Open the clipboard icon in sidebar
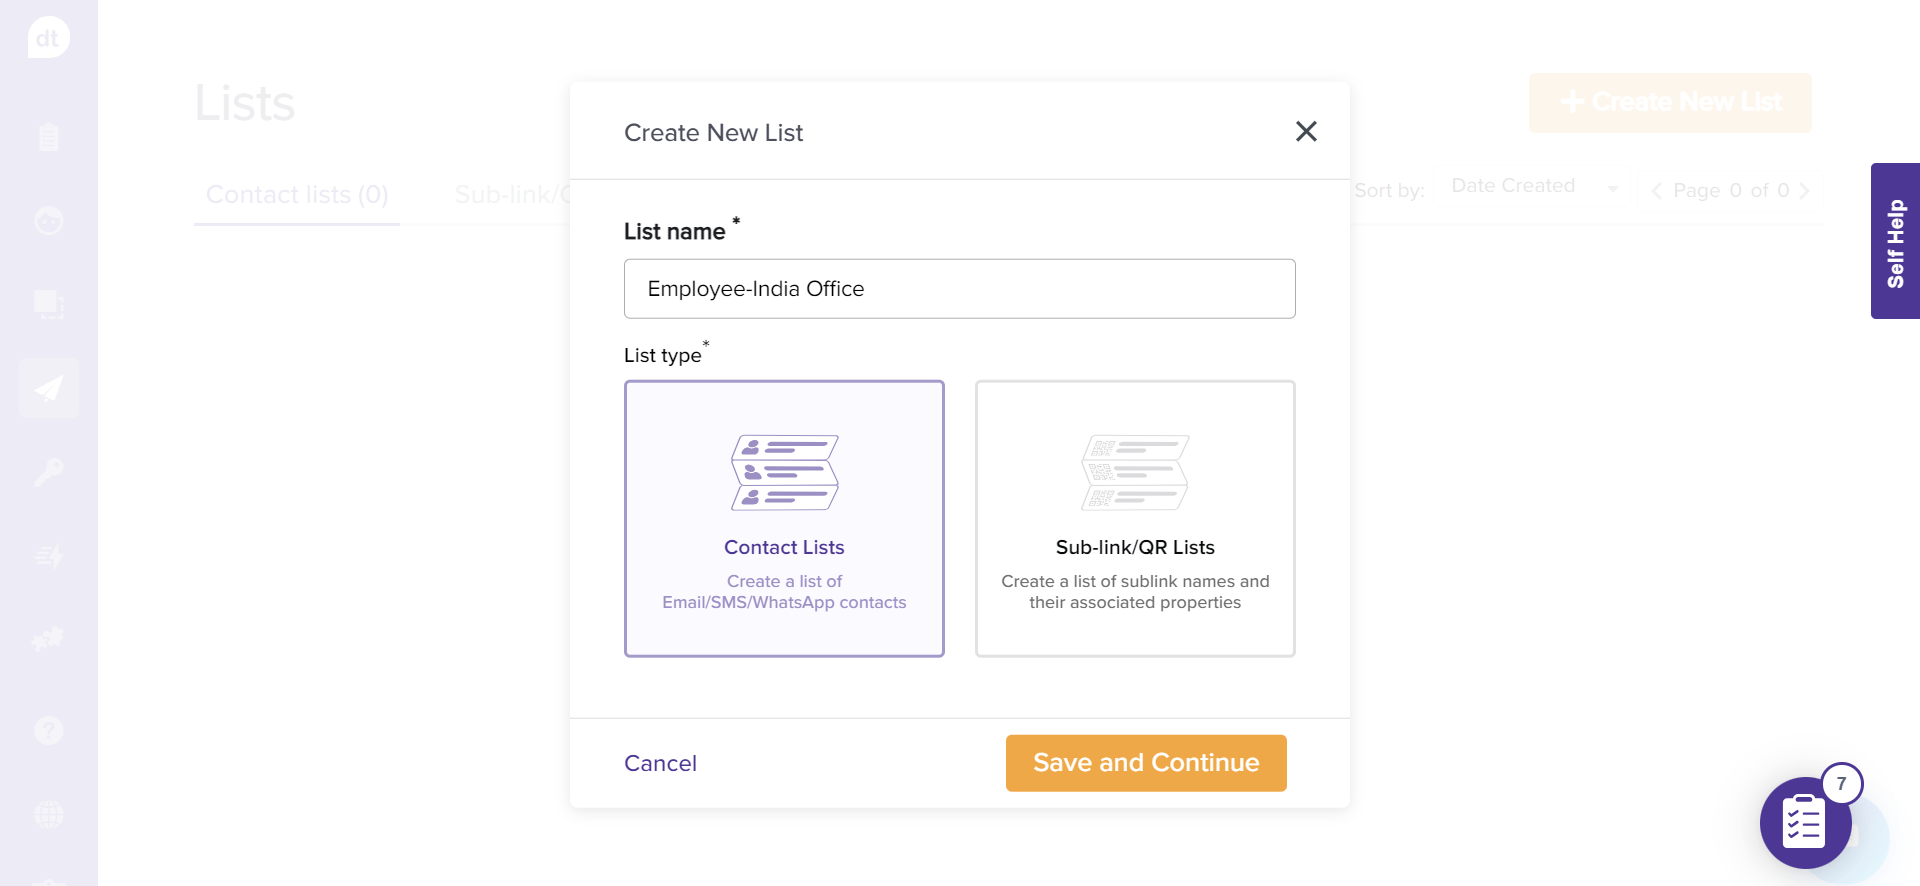Viewport: 1920px width, 886px height. (x=48, y=136)
